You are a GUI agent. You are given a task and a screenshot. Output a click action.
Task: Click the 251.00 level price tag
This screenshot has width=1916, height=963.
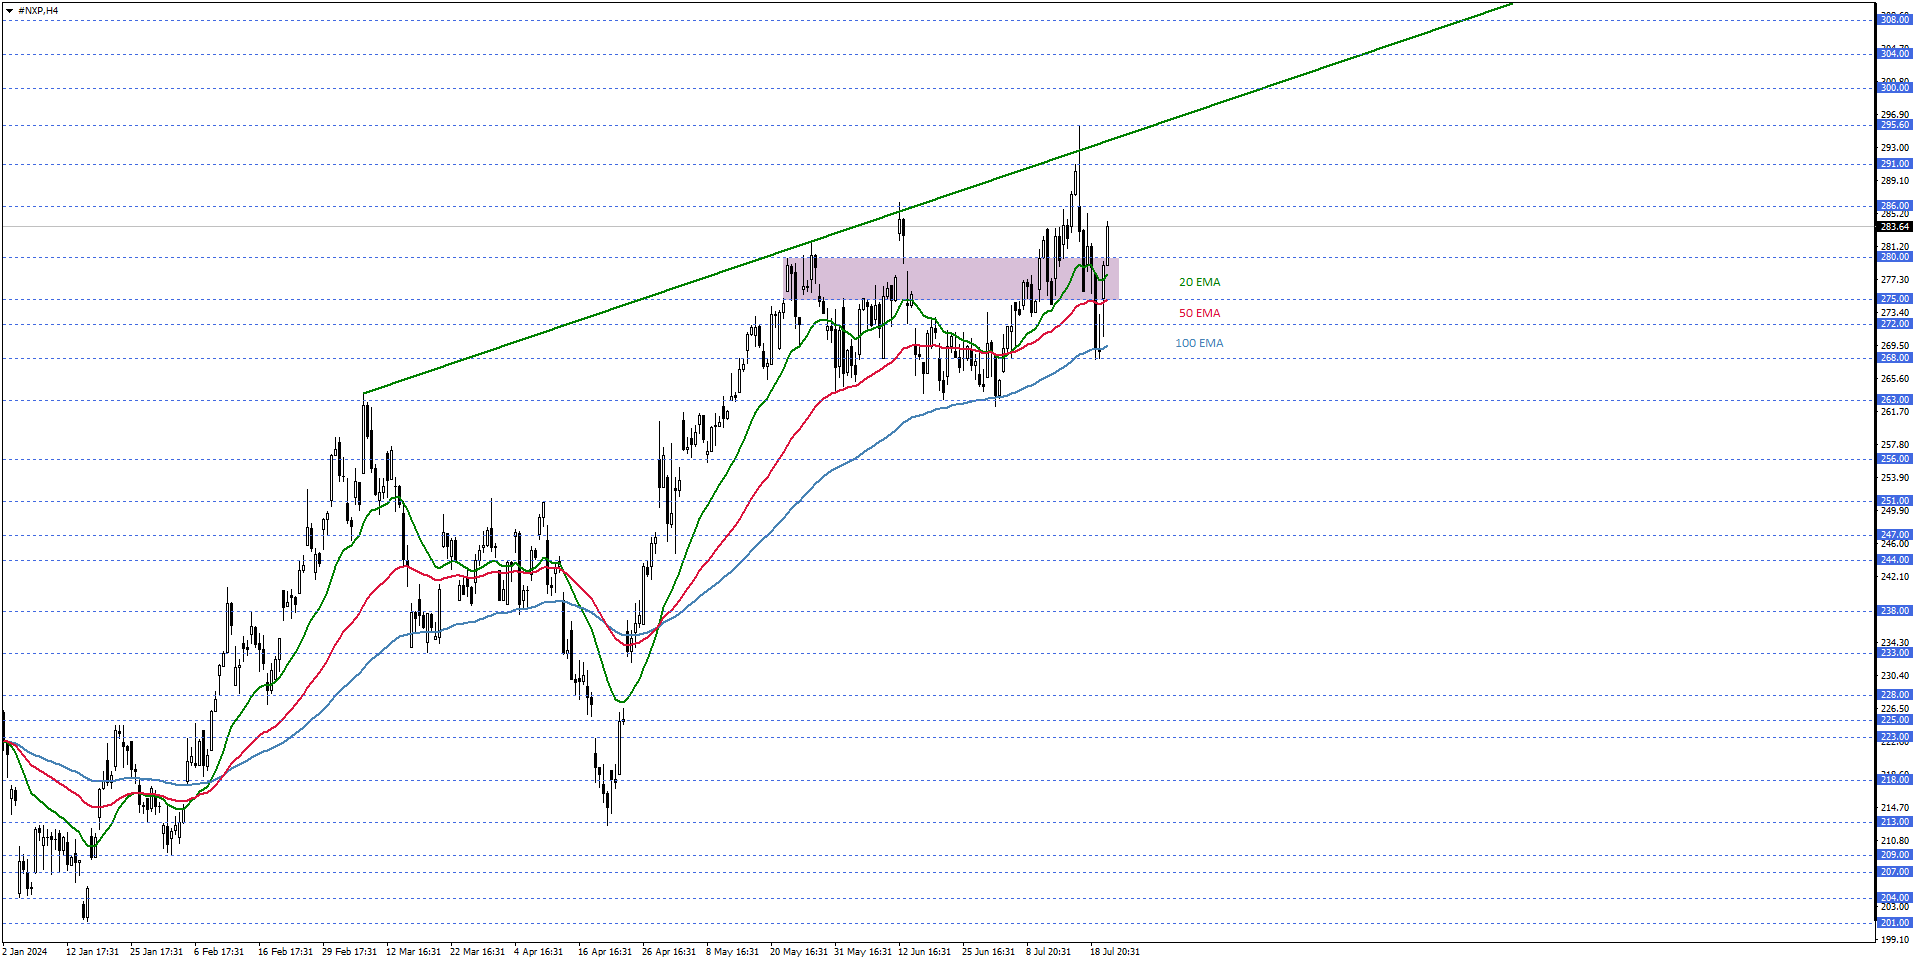1895,501
